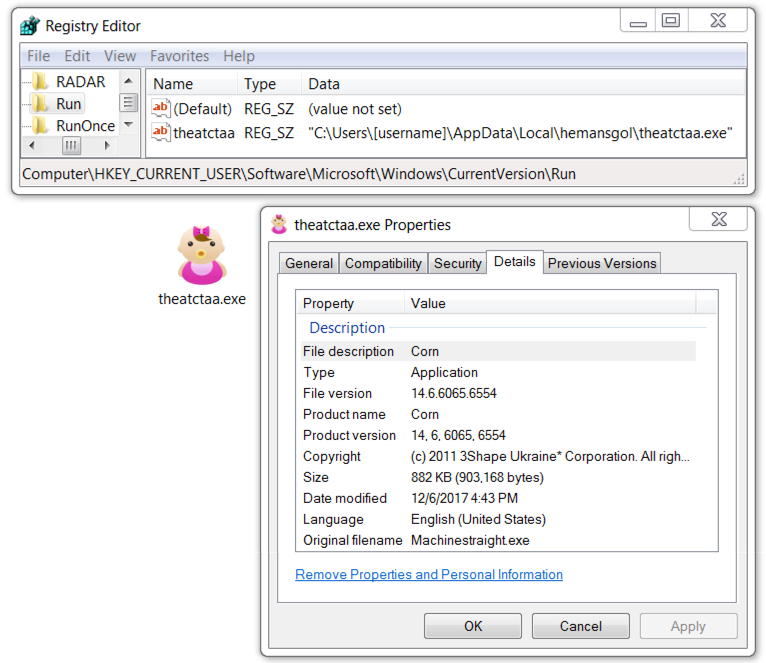Click tree pane scroll left arrow

[32, 145]
